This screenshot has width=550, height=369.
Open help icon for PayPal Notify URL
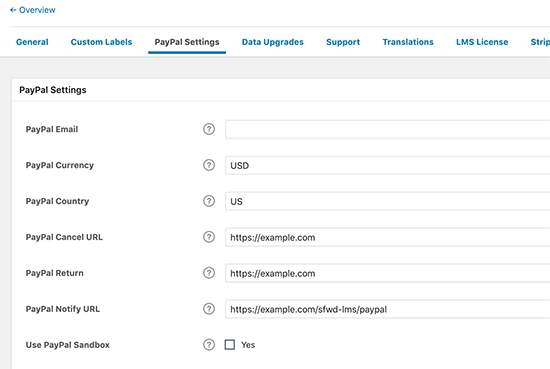pyautogui.click(x=209, y=309)
